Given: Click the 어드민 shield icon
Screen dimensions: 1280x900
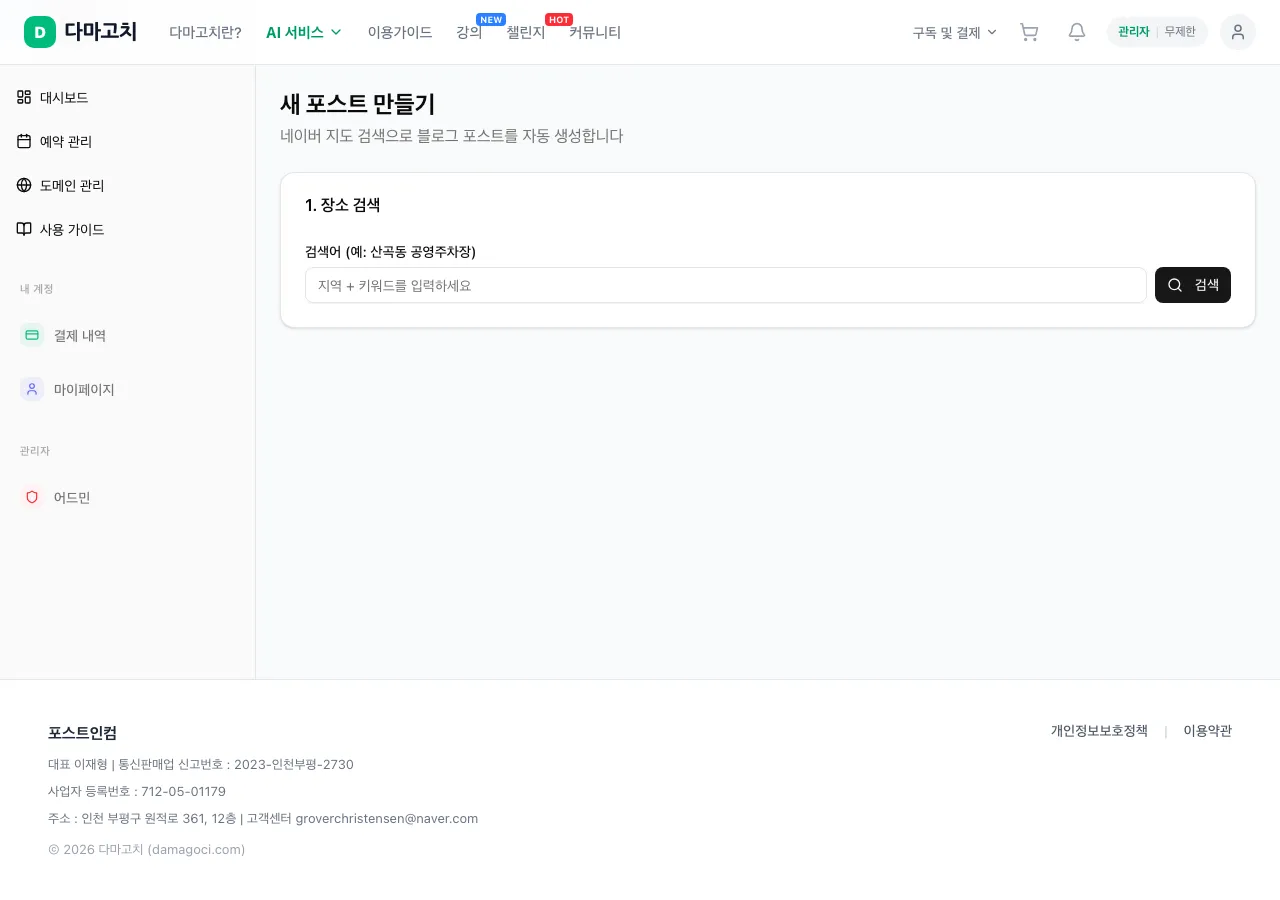Looking at the screenshot, I should pos(32,497).
